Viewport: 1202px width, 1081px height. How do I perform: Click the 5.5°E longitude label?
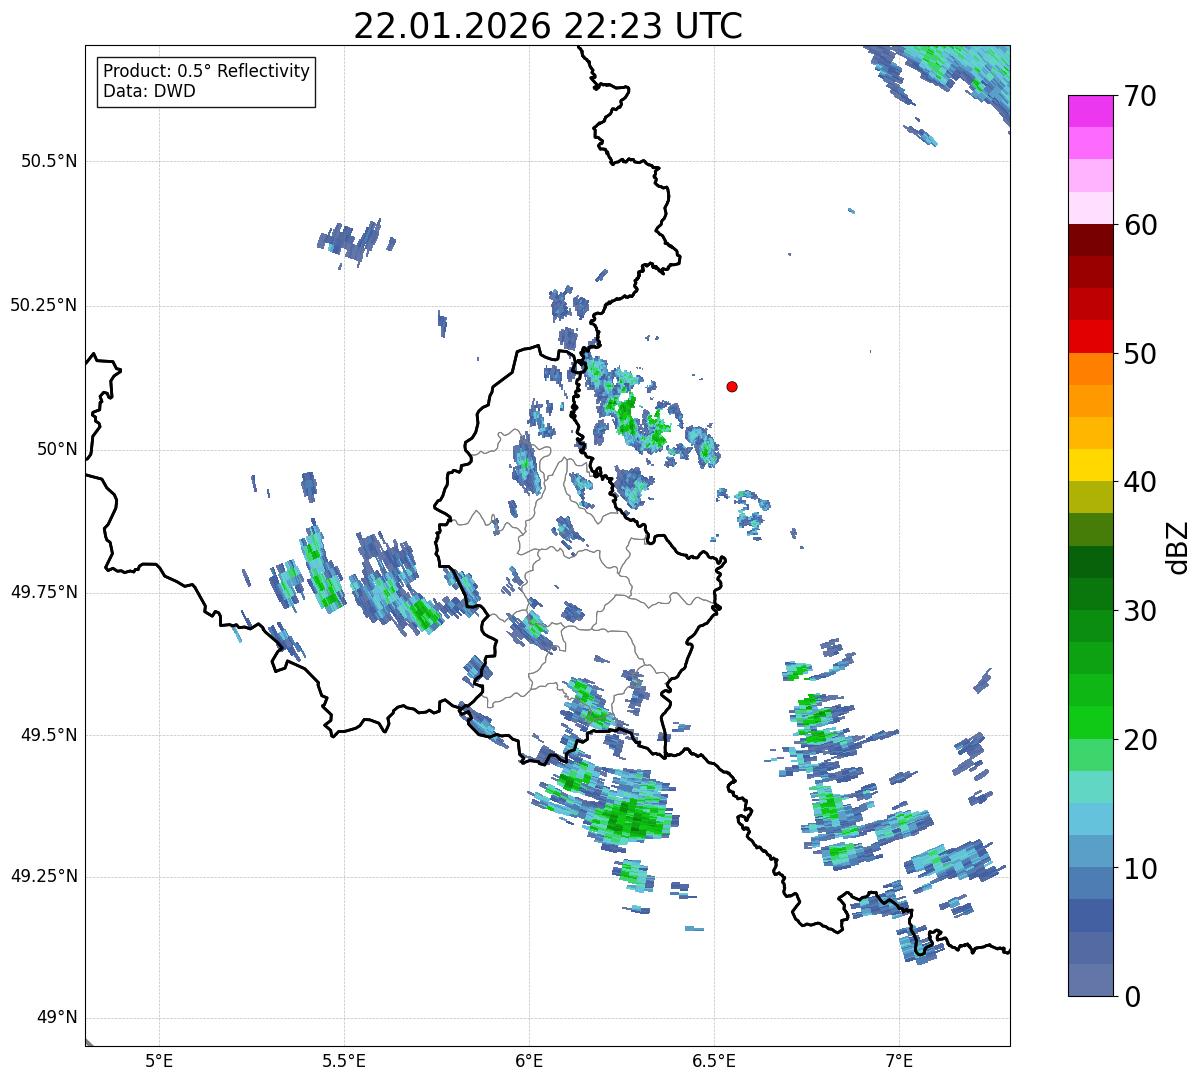[344, 1060]
